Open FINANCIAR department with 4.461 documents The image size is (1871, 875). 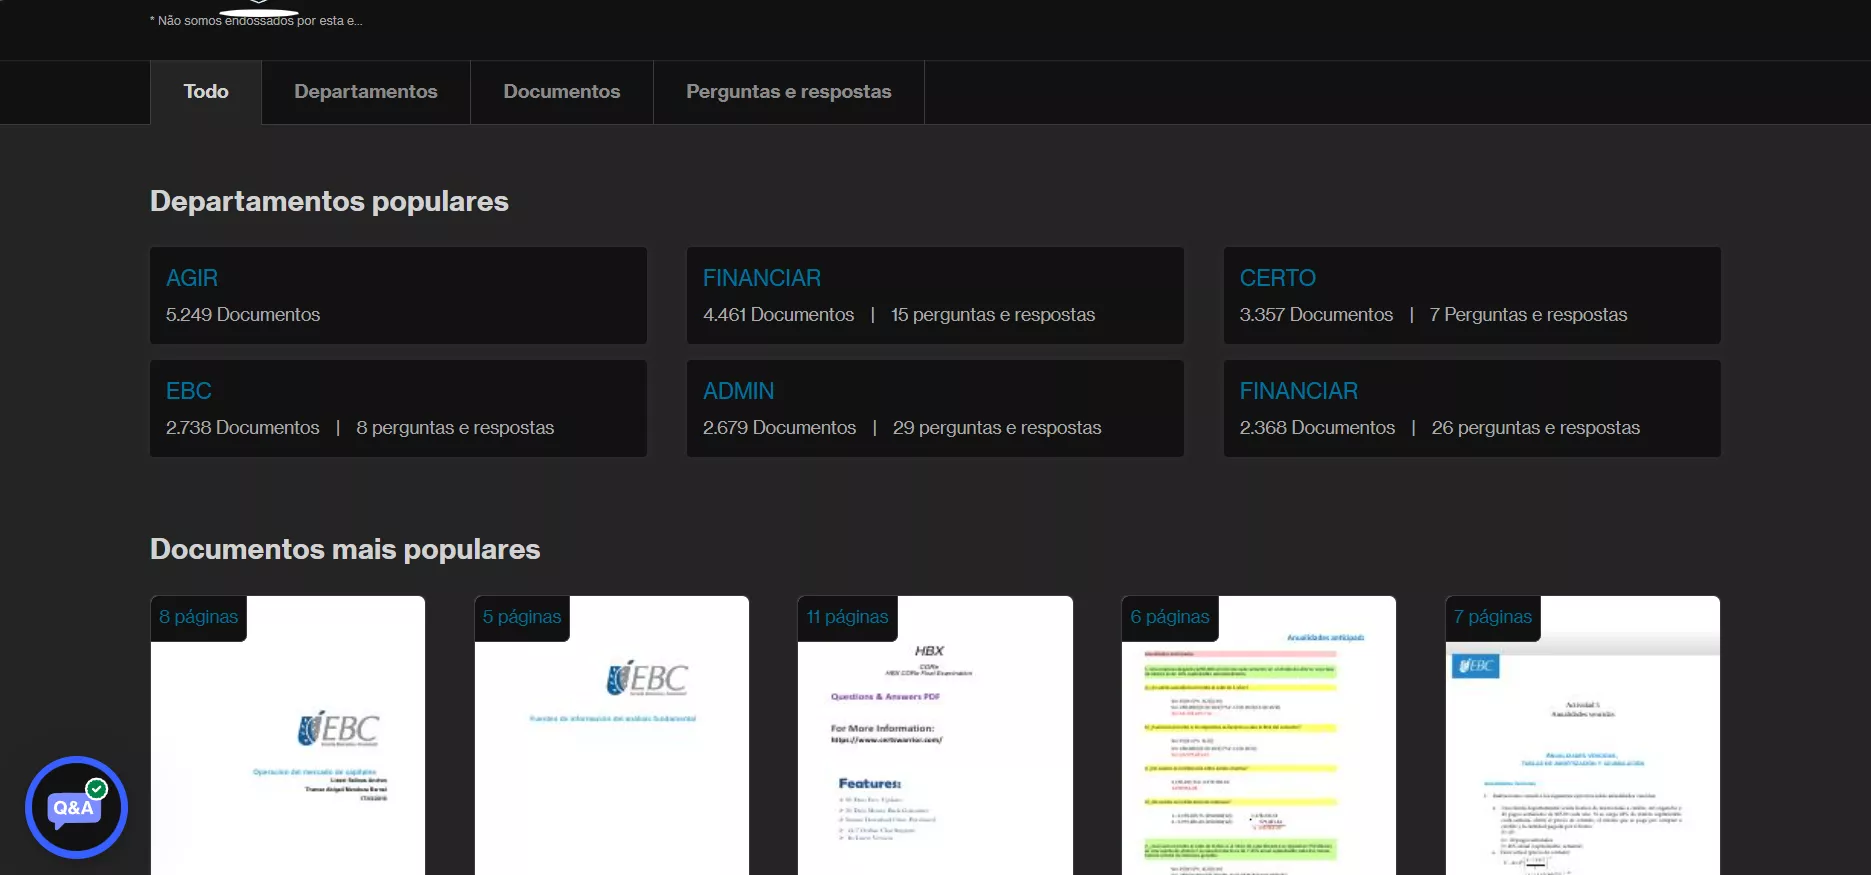coord(762,278)
